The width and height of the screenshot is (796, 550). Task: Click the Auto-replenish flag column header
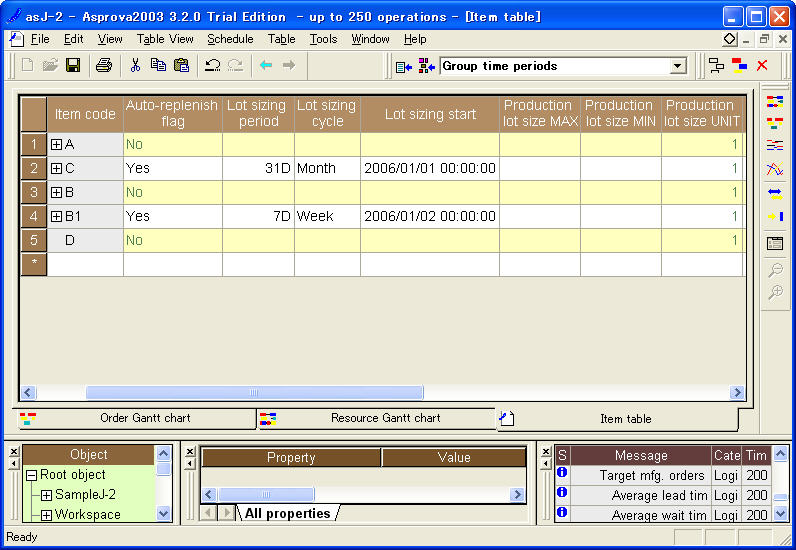(x=173, y=114)
